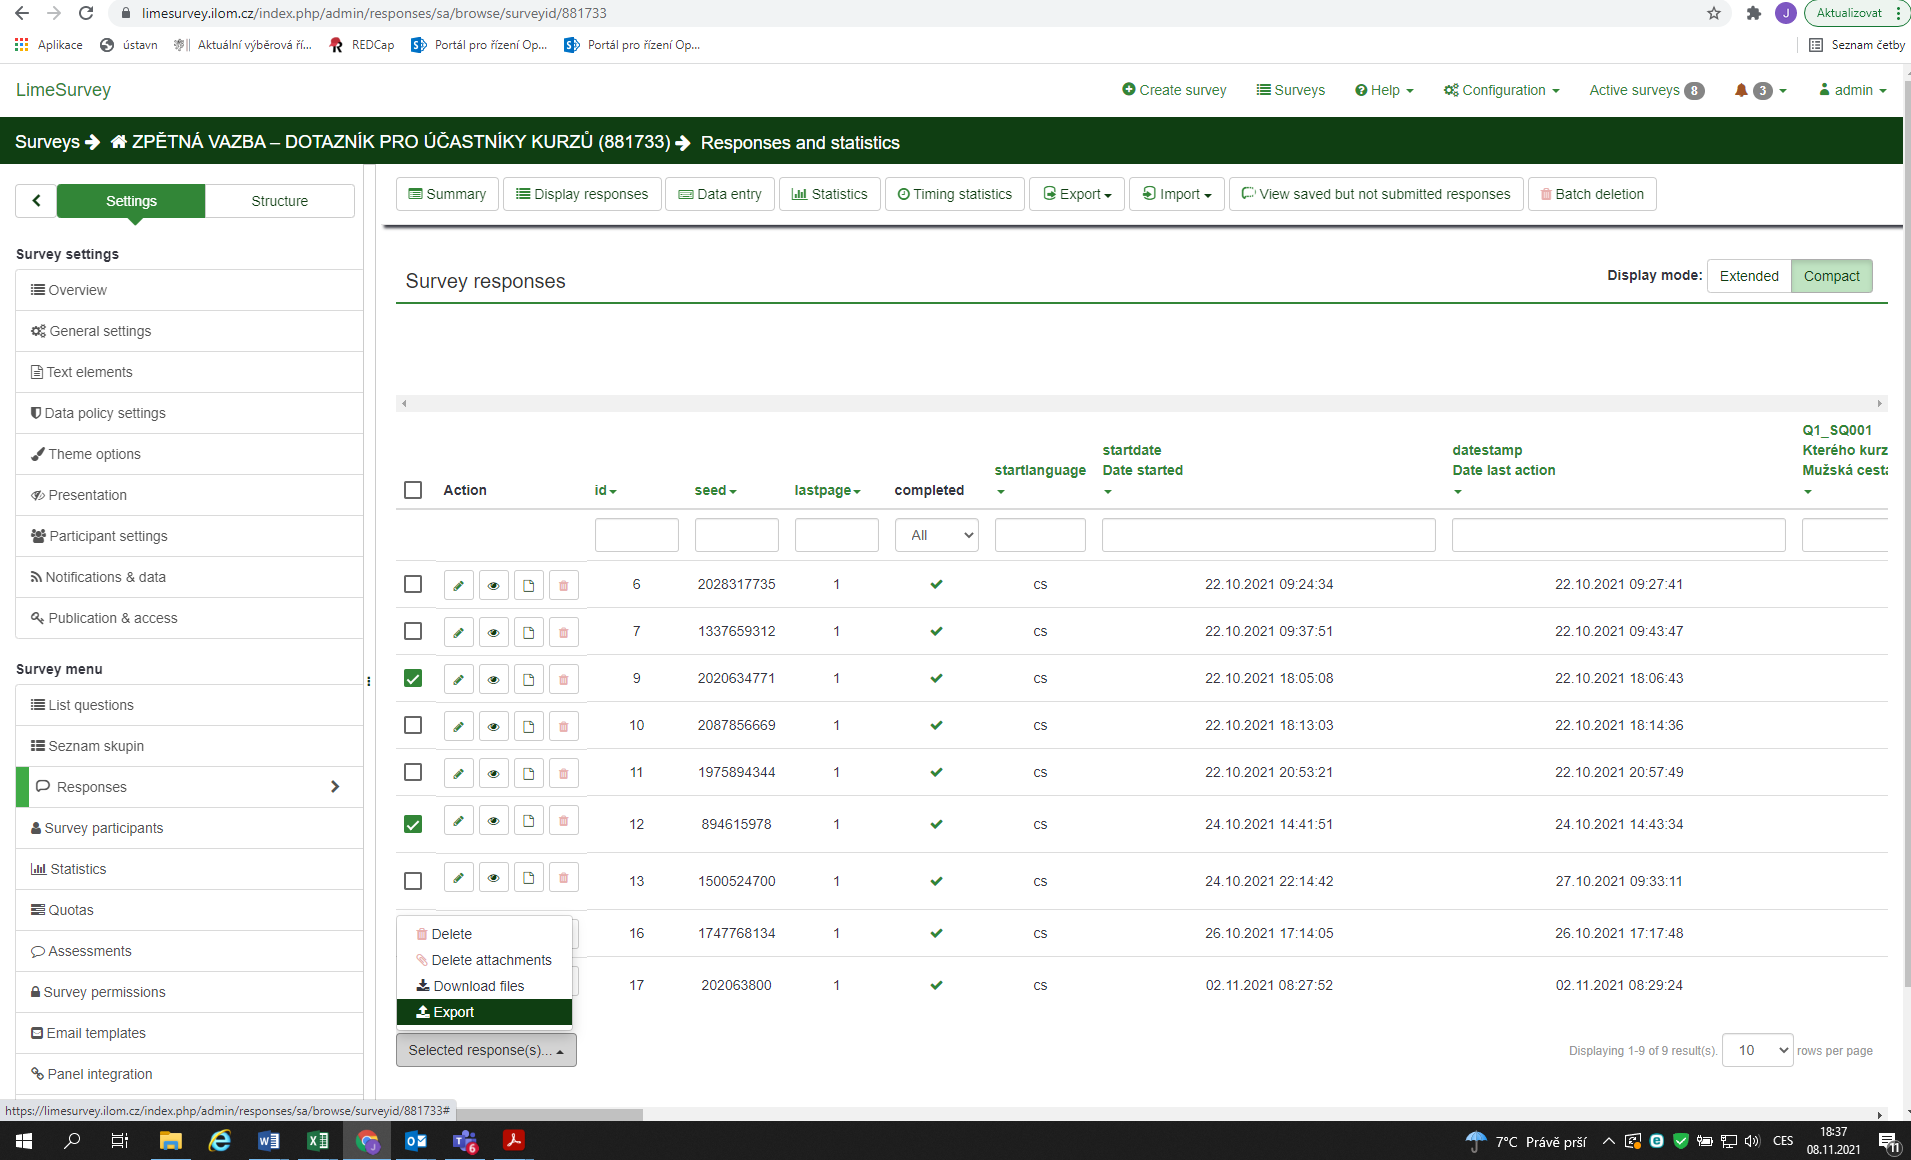View response 7 details via eye icon
The width and height of the screenshot is (1911, 1160).
tap(493, 632)
